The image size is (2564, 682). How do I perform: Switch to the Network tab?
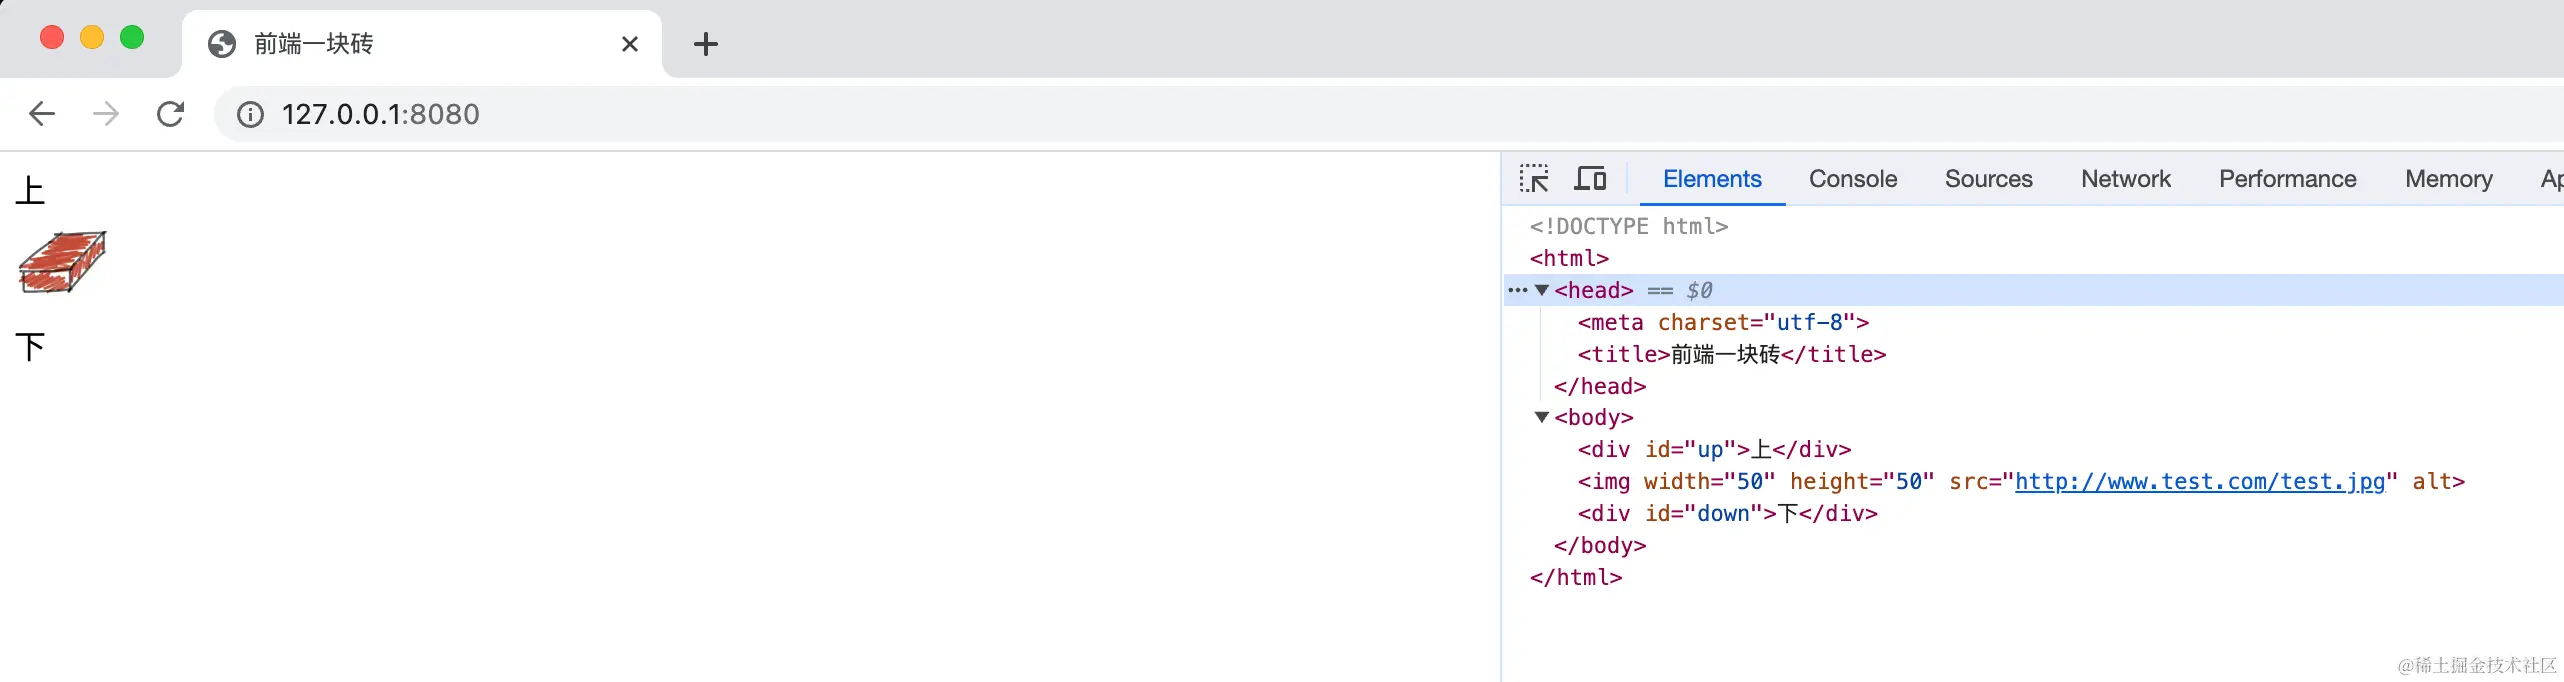[x=2126, y=179]
